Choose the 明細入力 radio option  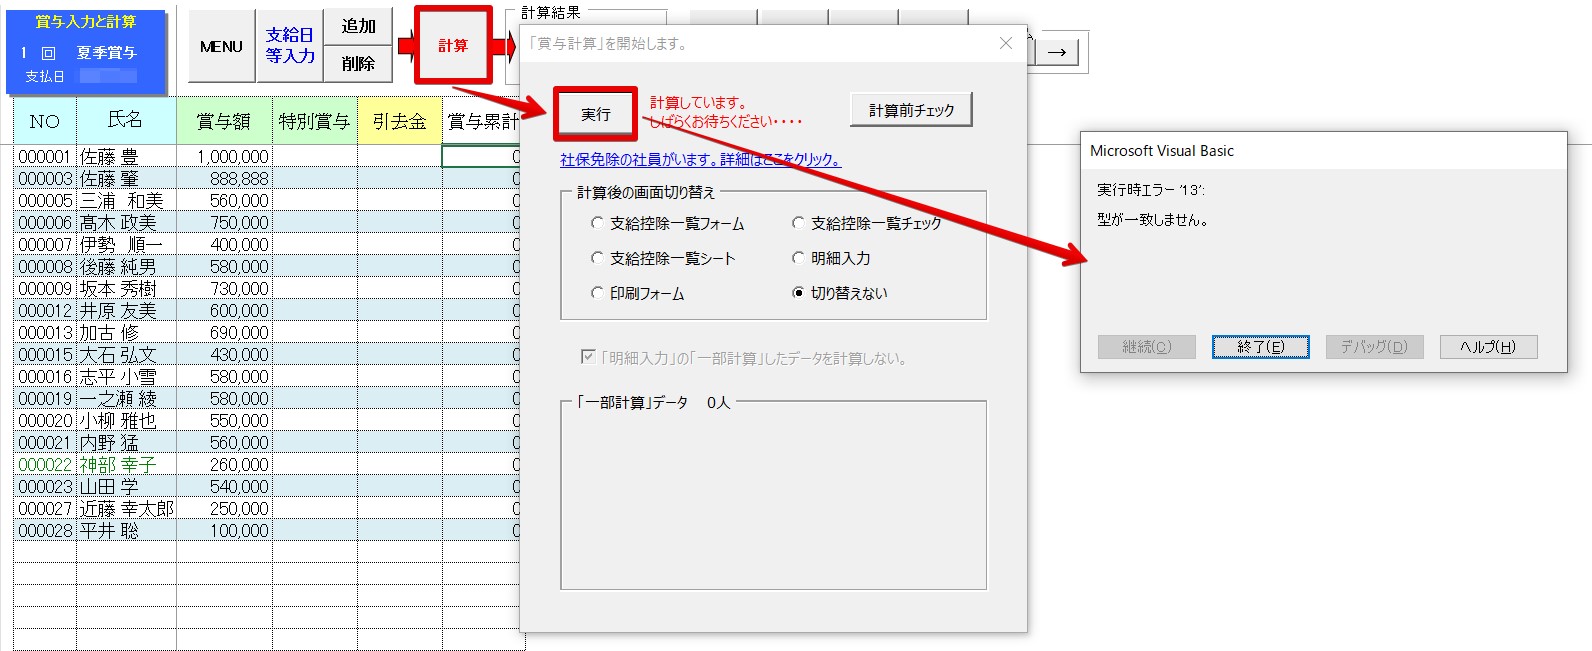pos(798,259)
